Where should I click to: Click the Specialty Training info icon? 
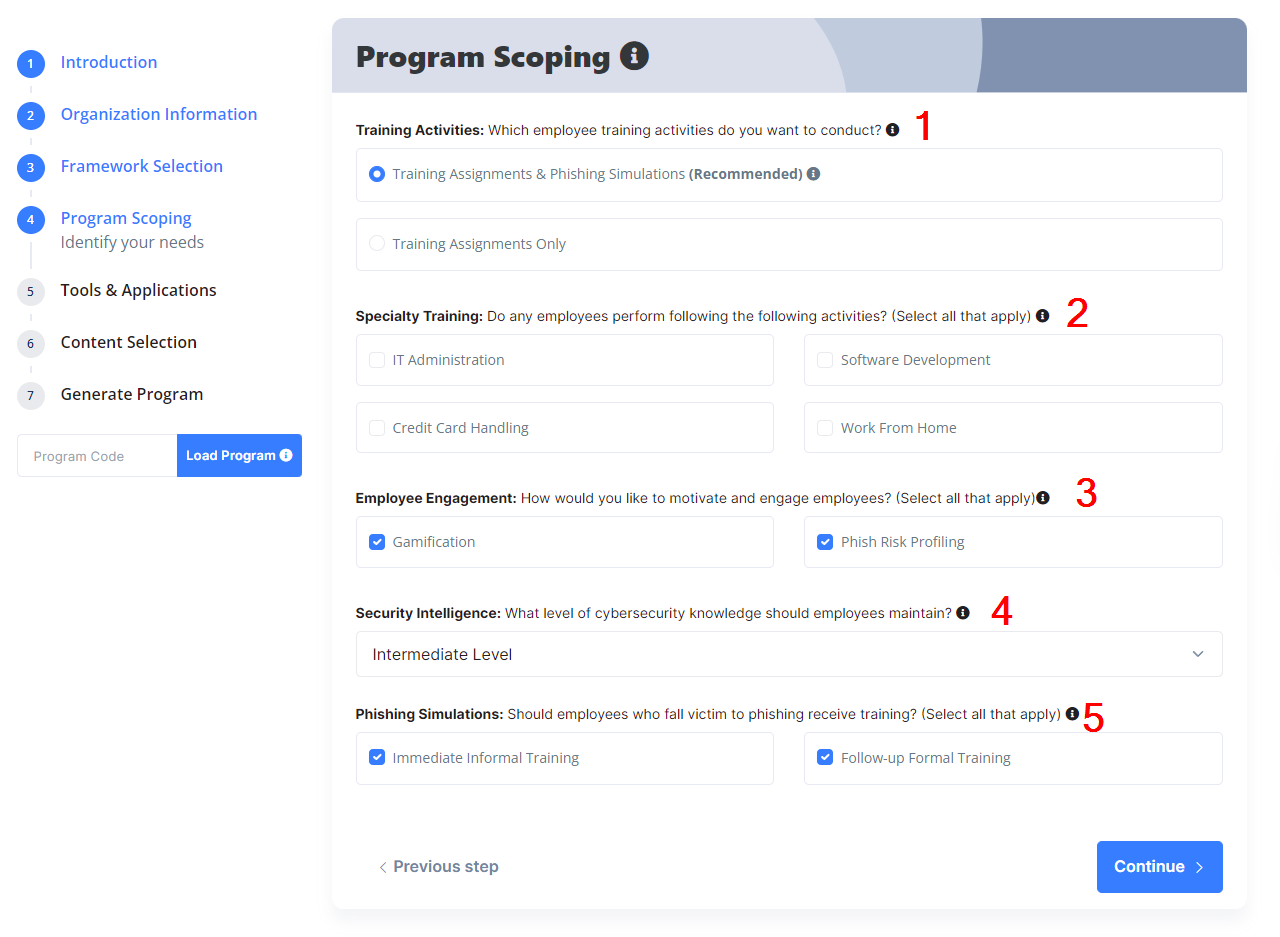pos(1043,316)
